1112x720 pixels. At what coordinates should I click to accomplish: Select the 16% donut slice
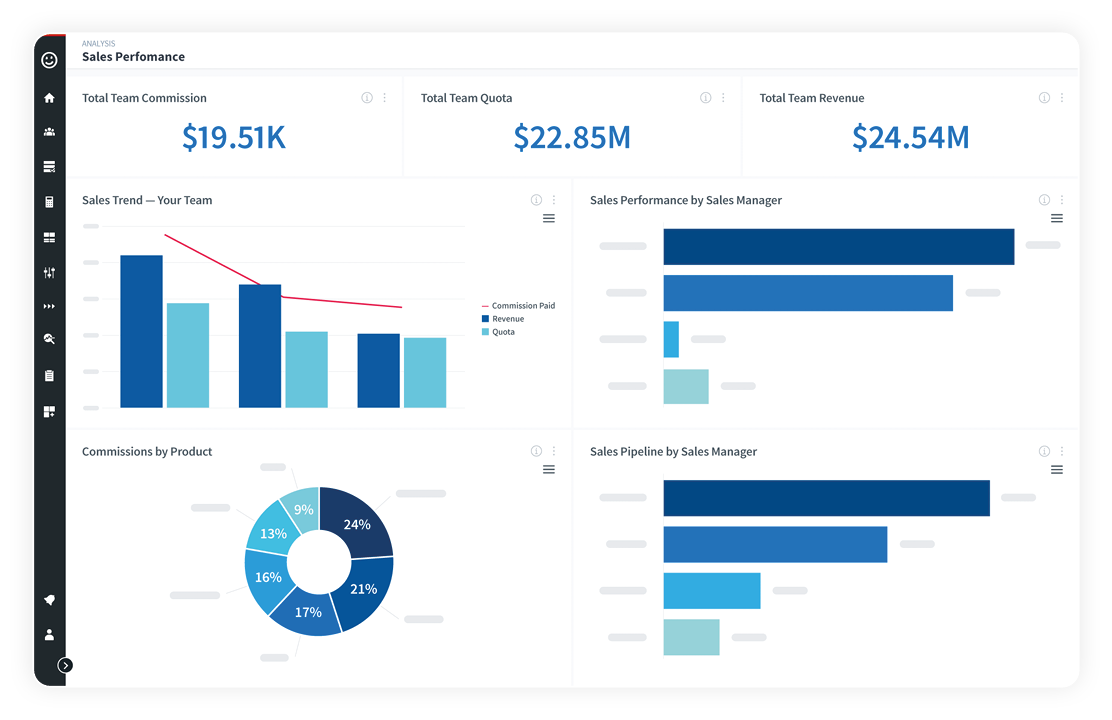[267, 578]
